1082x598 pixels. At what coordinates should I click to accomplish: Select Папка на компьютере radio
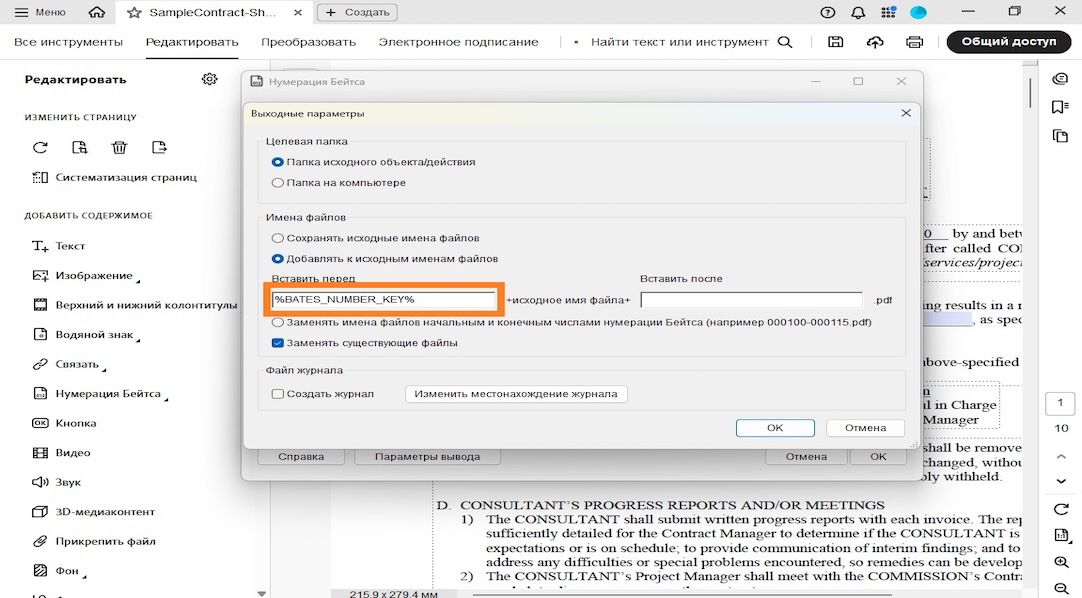[x=277, y=183]
